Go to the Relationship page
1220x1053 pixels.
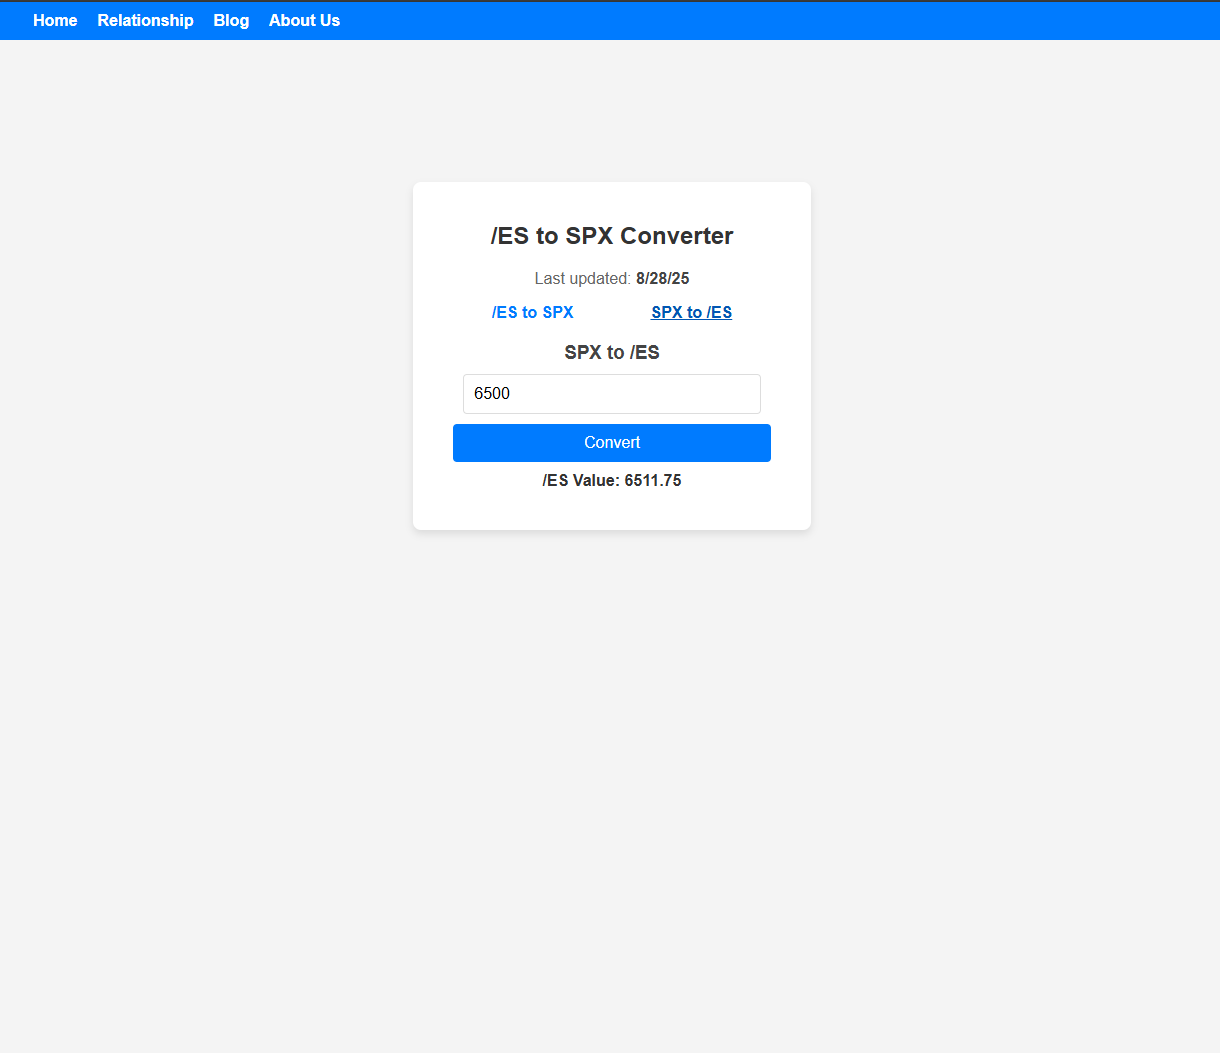pyautogui.click(x=145, y=20)
